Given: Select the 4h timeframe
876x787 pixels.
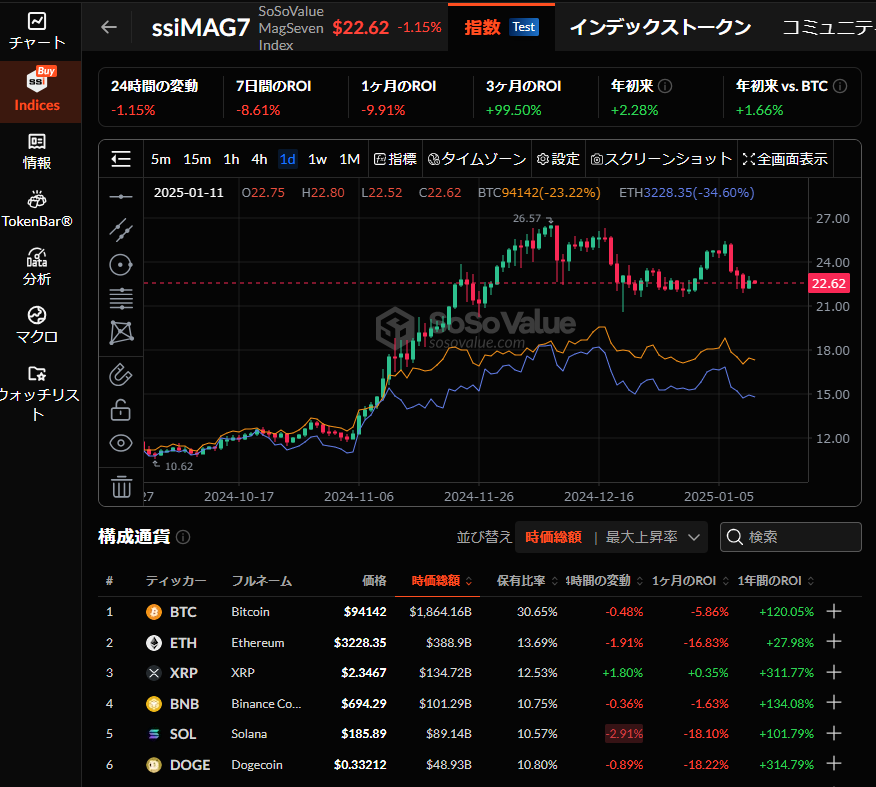Looking at the screenshot, I should point(259,159).
